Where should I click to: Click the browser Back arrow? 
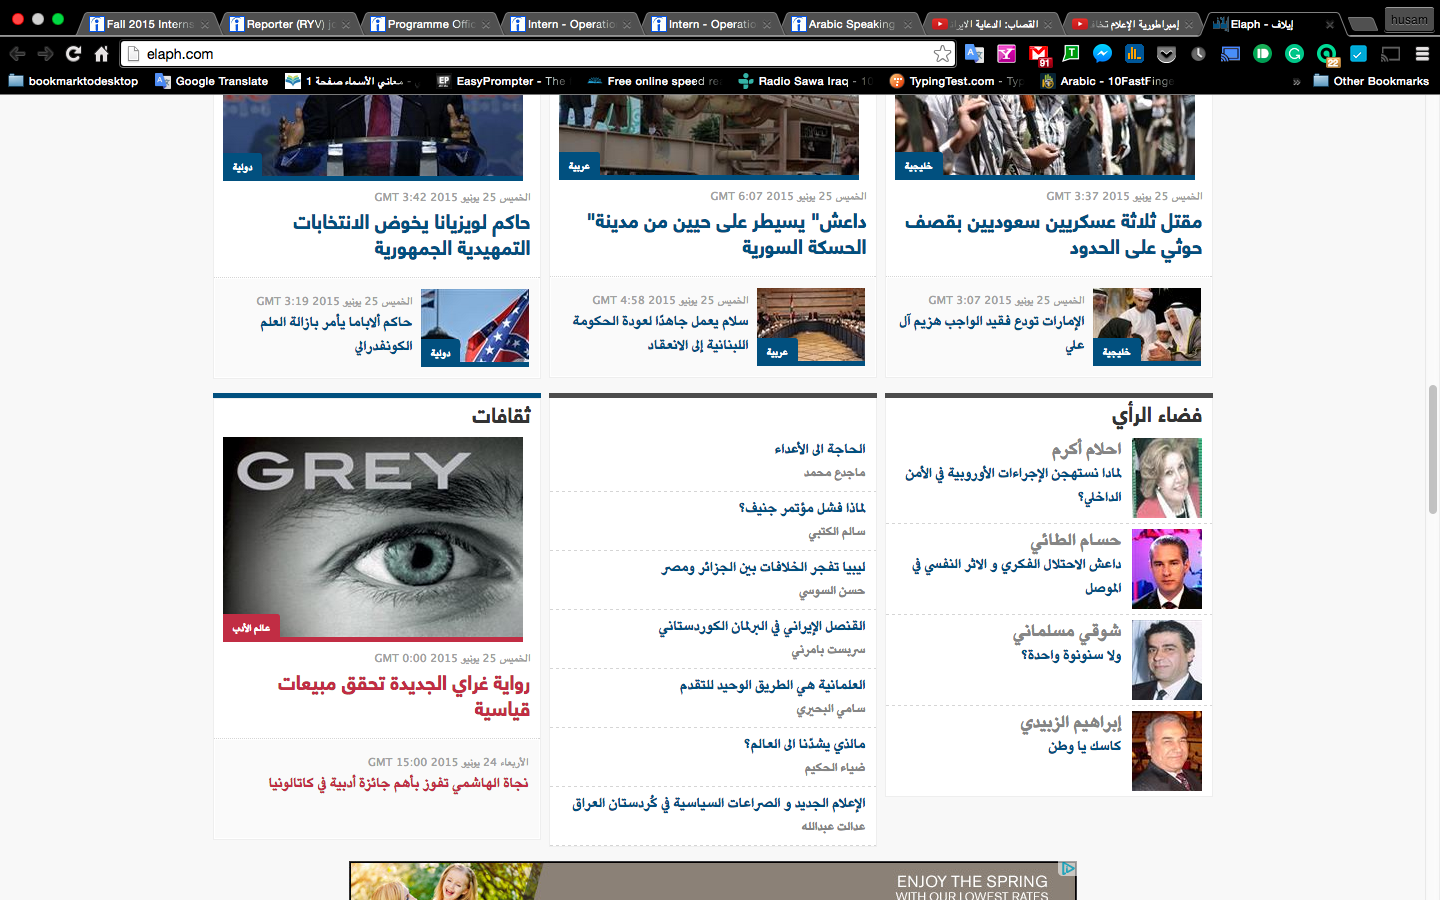(x=17, y=54)
